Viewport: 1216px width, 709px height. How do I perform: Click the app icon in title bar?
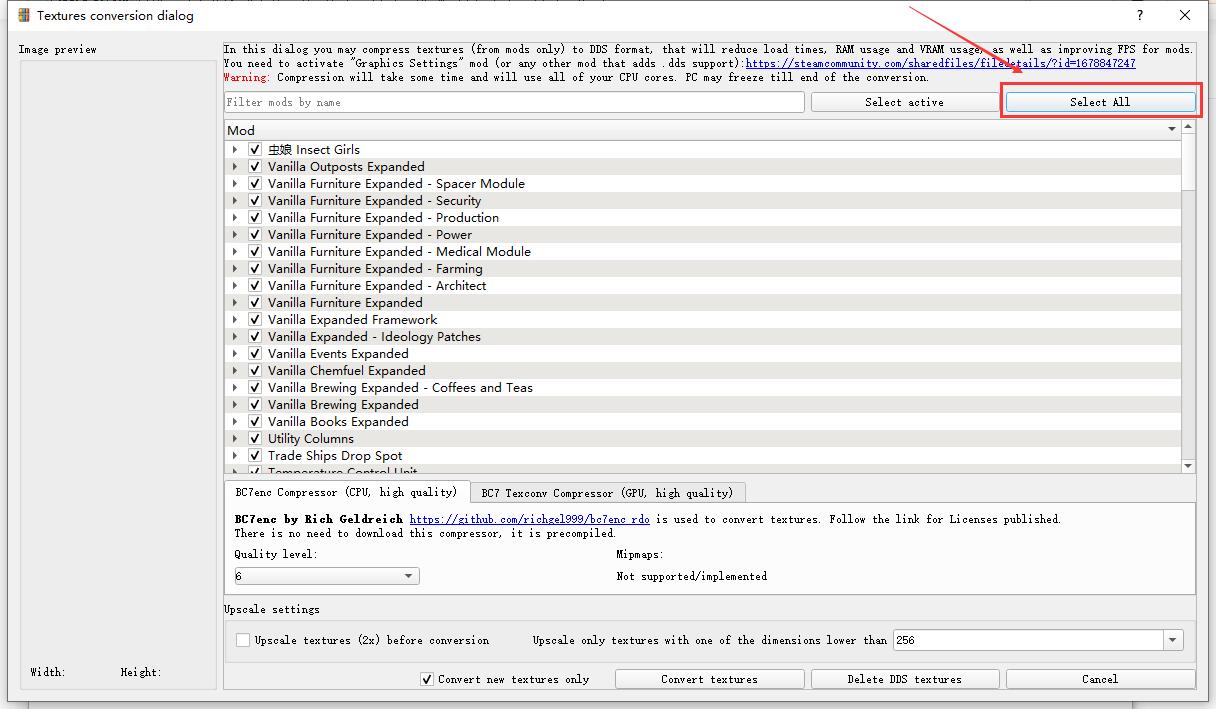(x=24, y=15)
